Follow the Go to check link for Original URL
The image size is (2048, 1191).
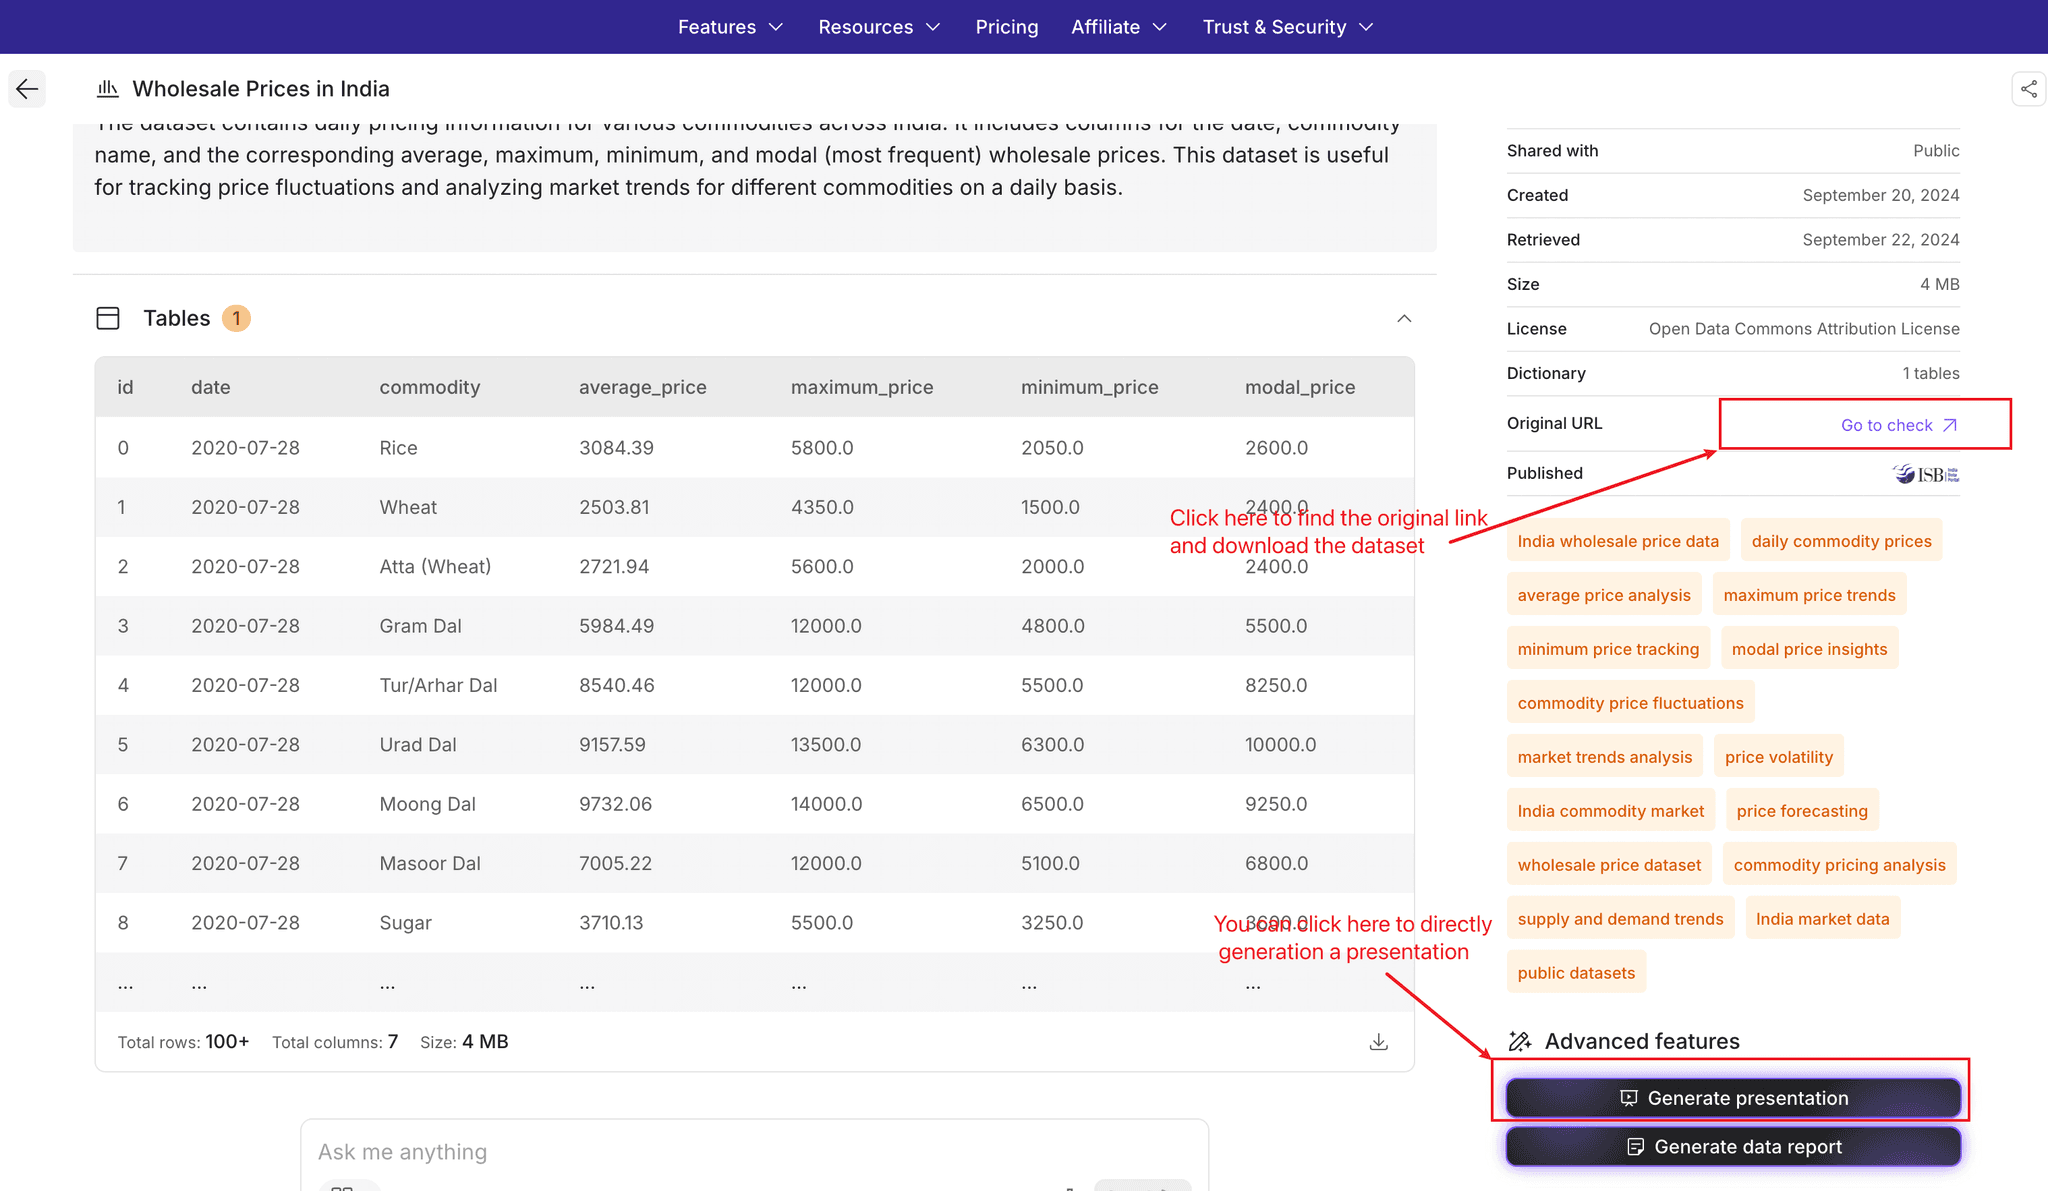point(1897,424)
